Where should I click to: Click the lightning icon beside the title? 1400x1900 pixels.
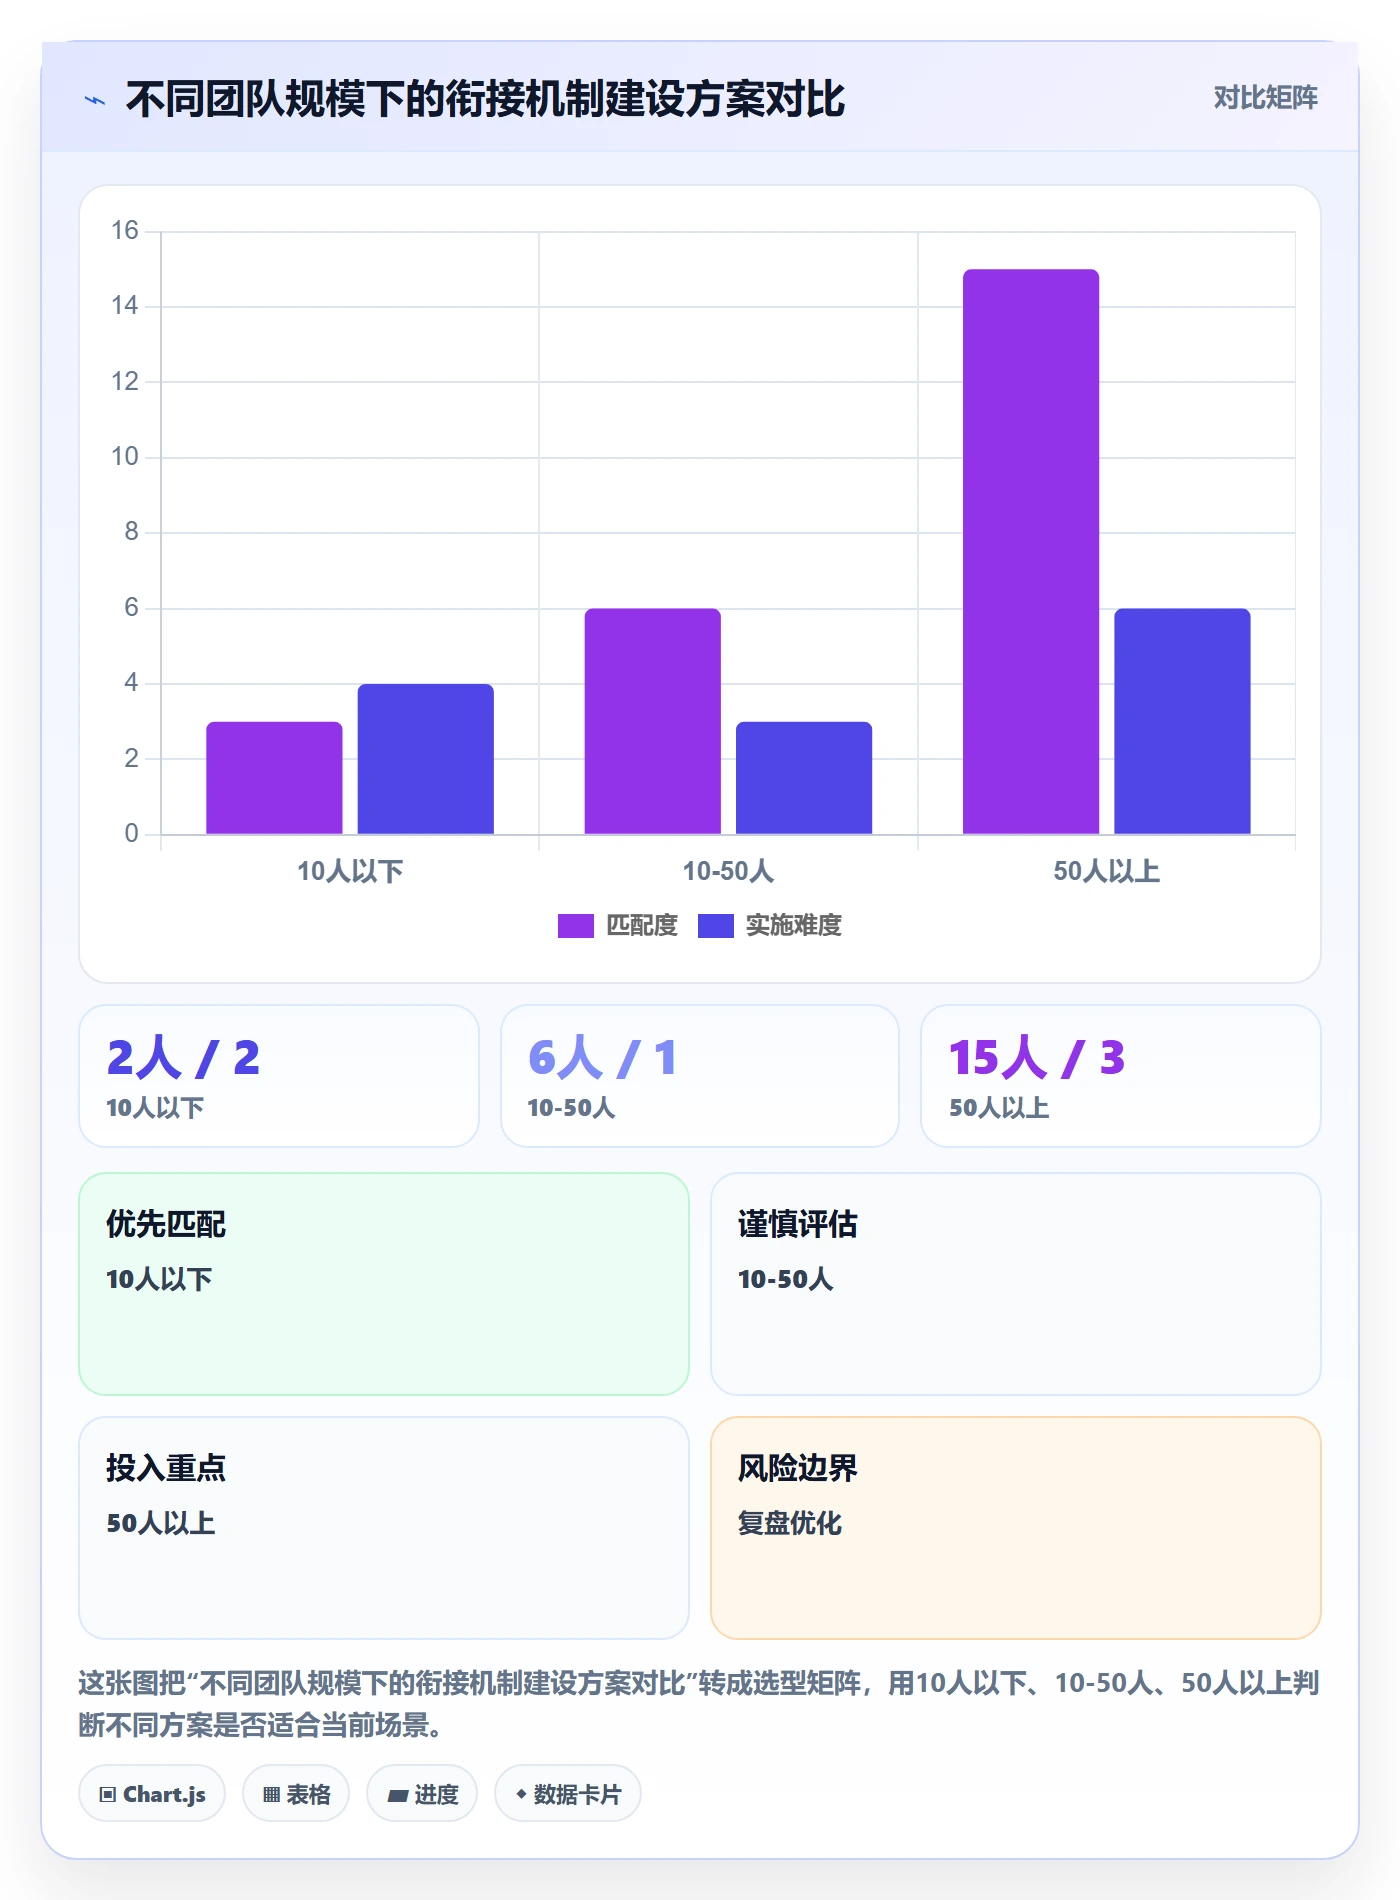(x=95, y=100)
